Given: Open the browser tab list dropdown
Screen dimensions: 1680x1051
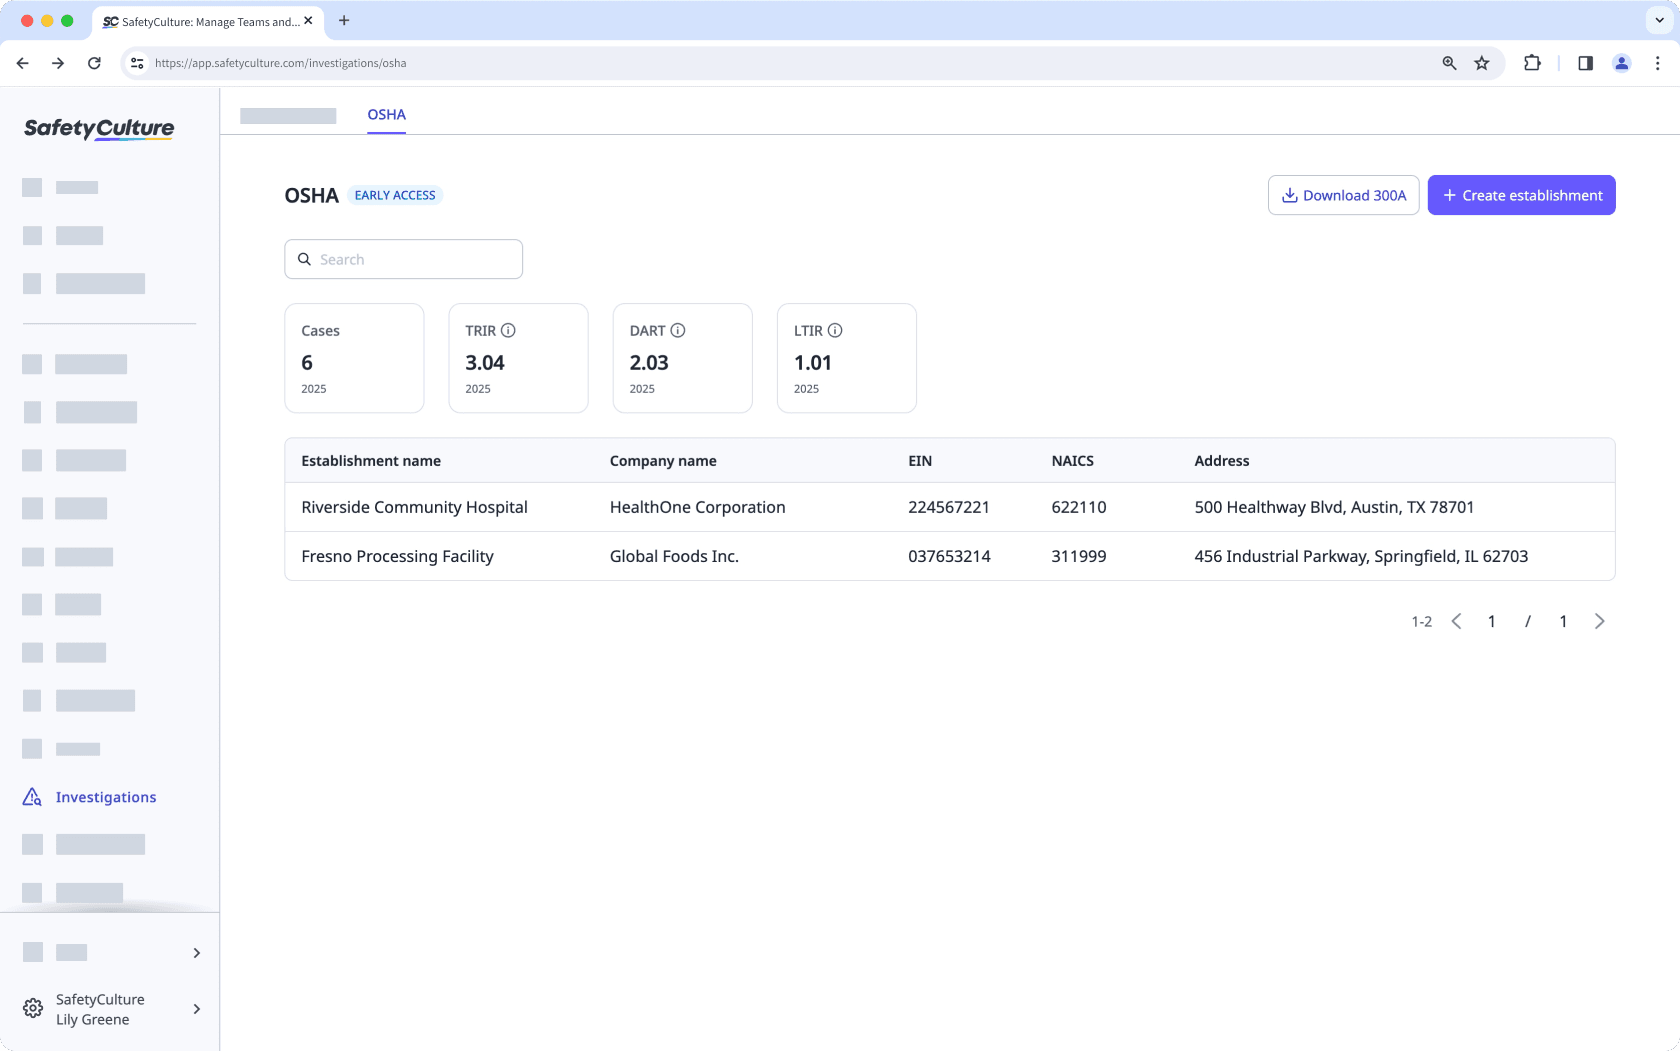Looking at the screenshot, I should [x=1659, y=20].
